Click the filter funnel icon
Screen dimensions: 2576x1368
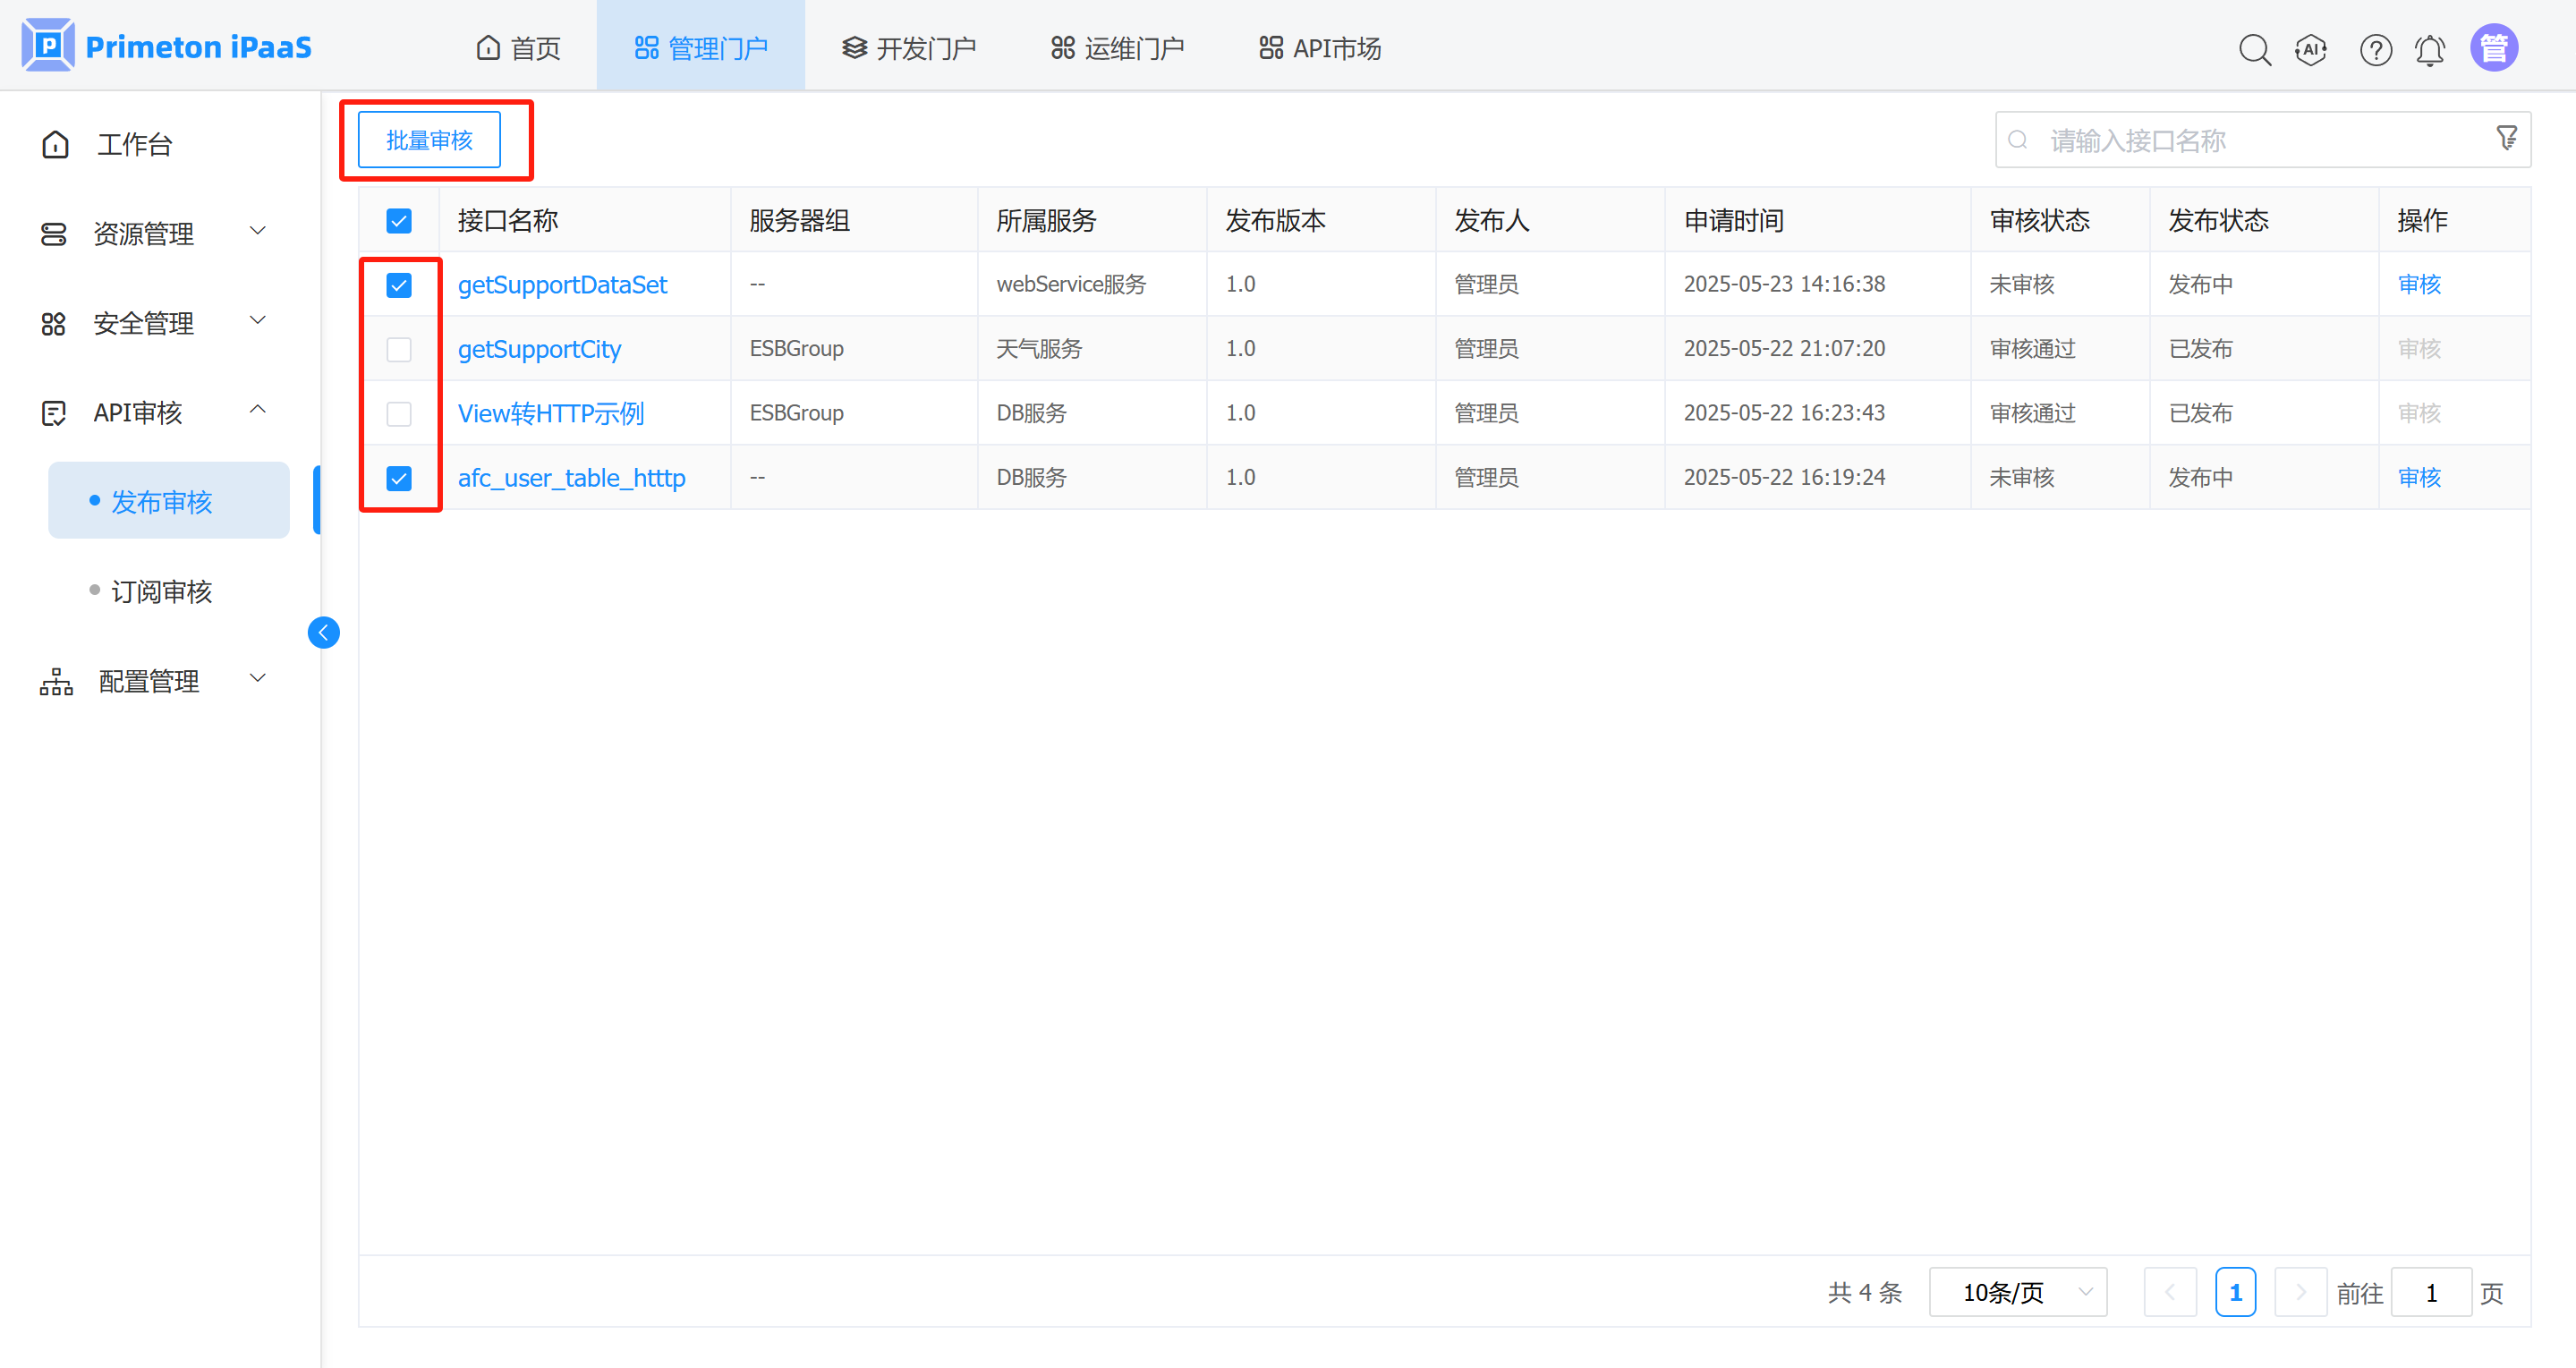[2506, 138]
